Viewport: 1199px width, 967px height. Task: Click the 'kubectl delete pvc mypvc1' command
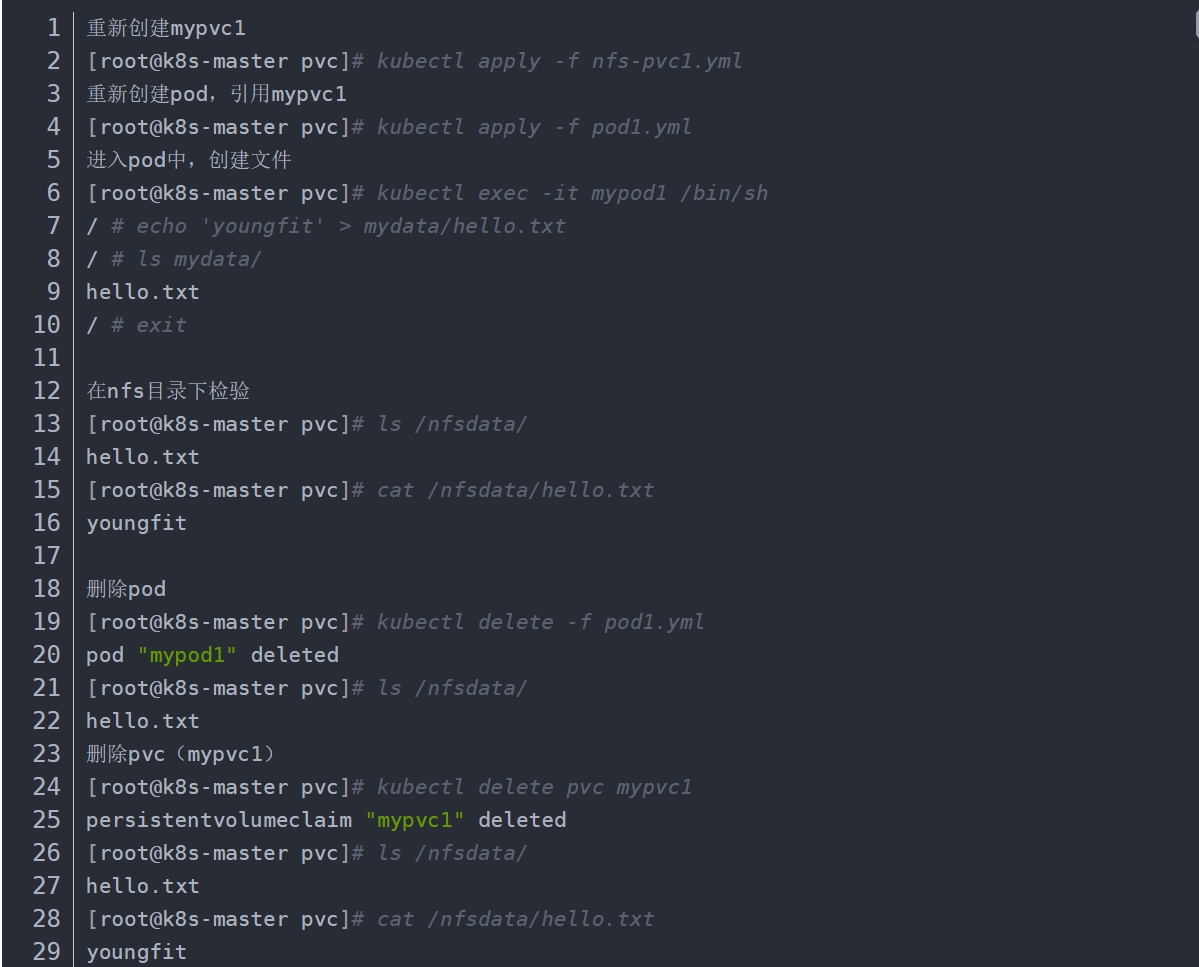point(534,787)
